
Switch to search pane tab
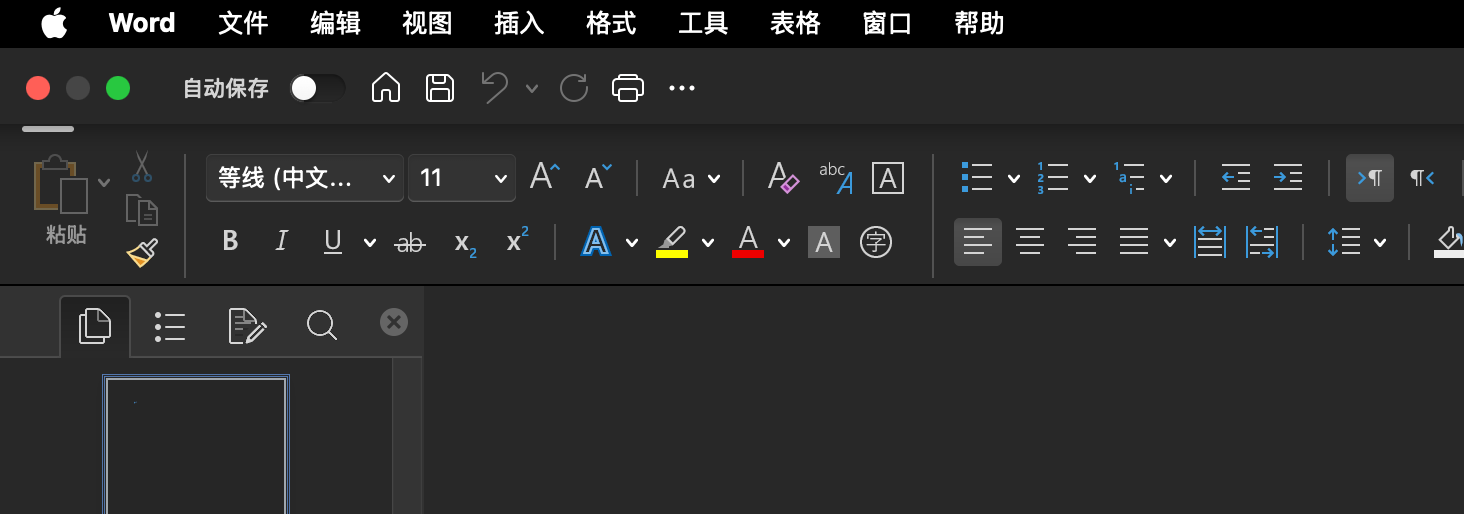(322, 326)
